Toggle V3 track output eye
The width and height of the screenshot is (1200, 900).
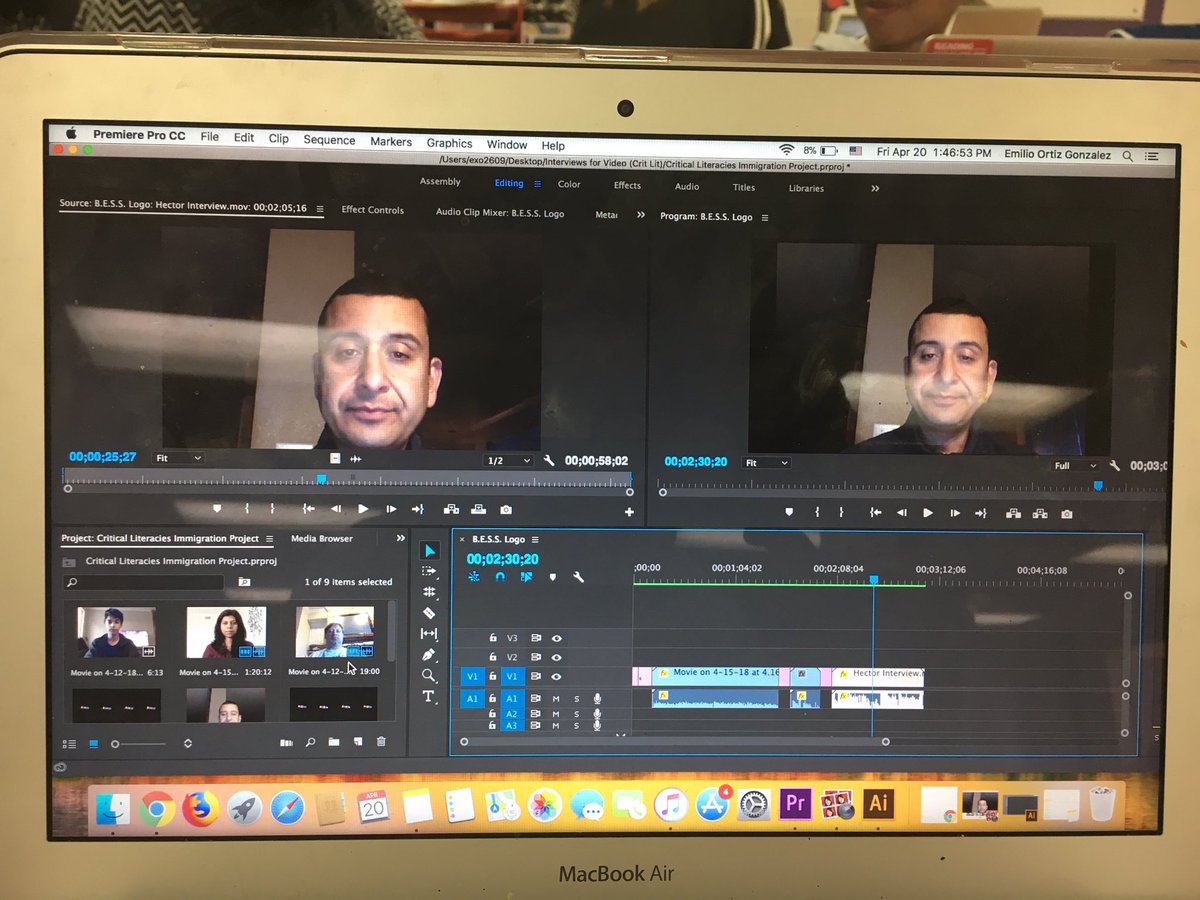tap(557, 637)
